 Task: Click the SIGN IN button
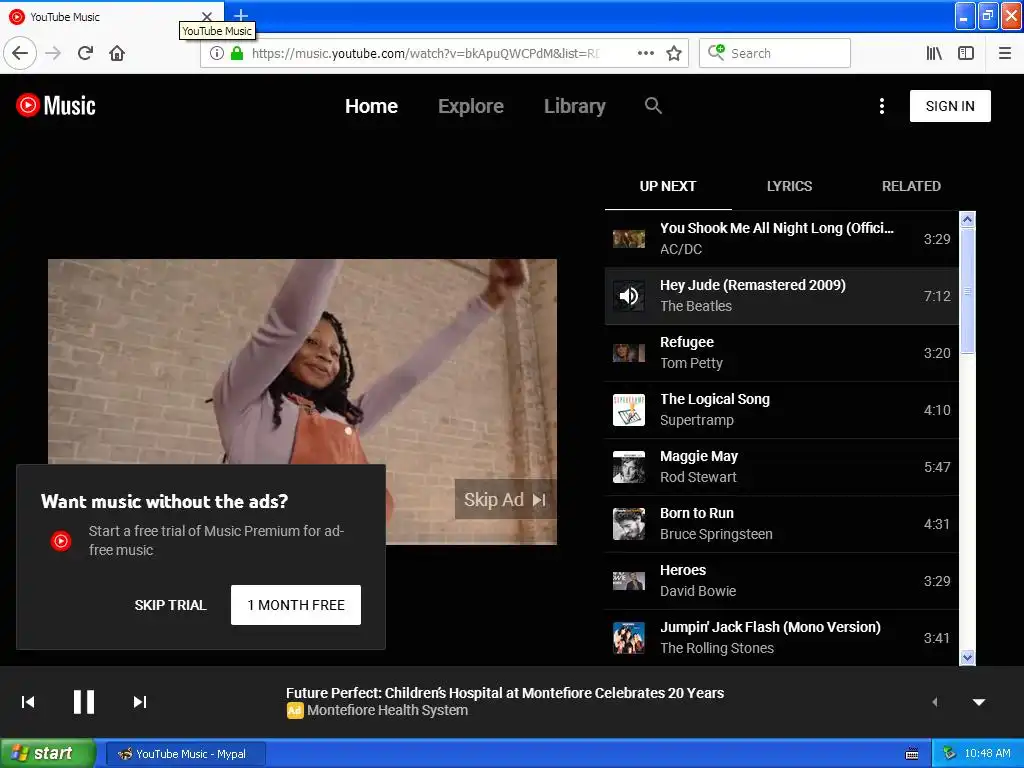950,106
